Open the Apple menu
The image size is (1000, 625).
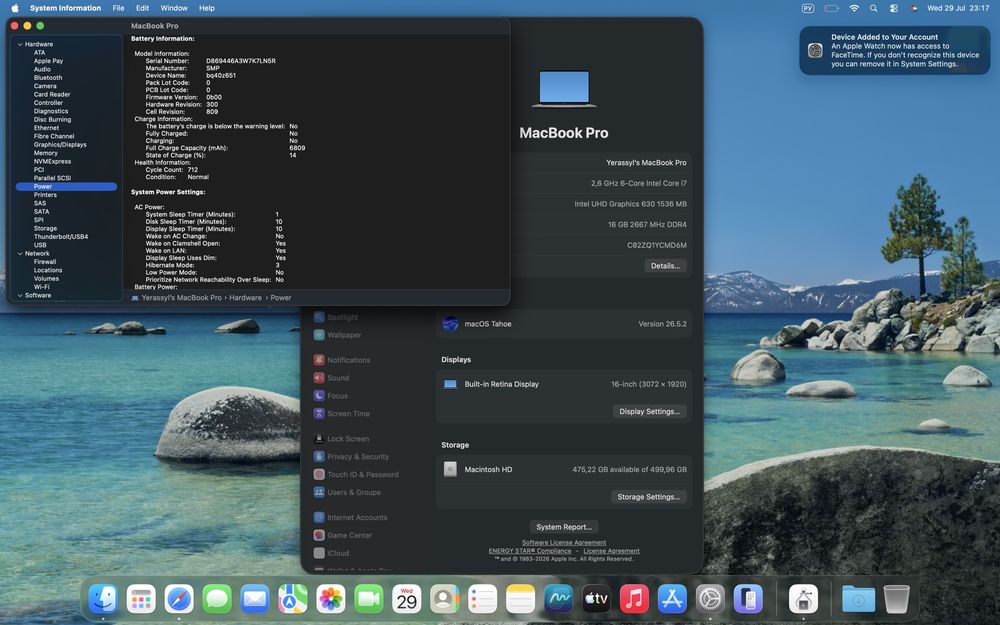(15, 8)
